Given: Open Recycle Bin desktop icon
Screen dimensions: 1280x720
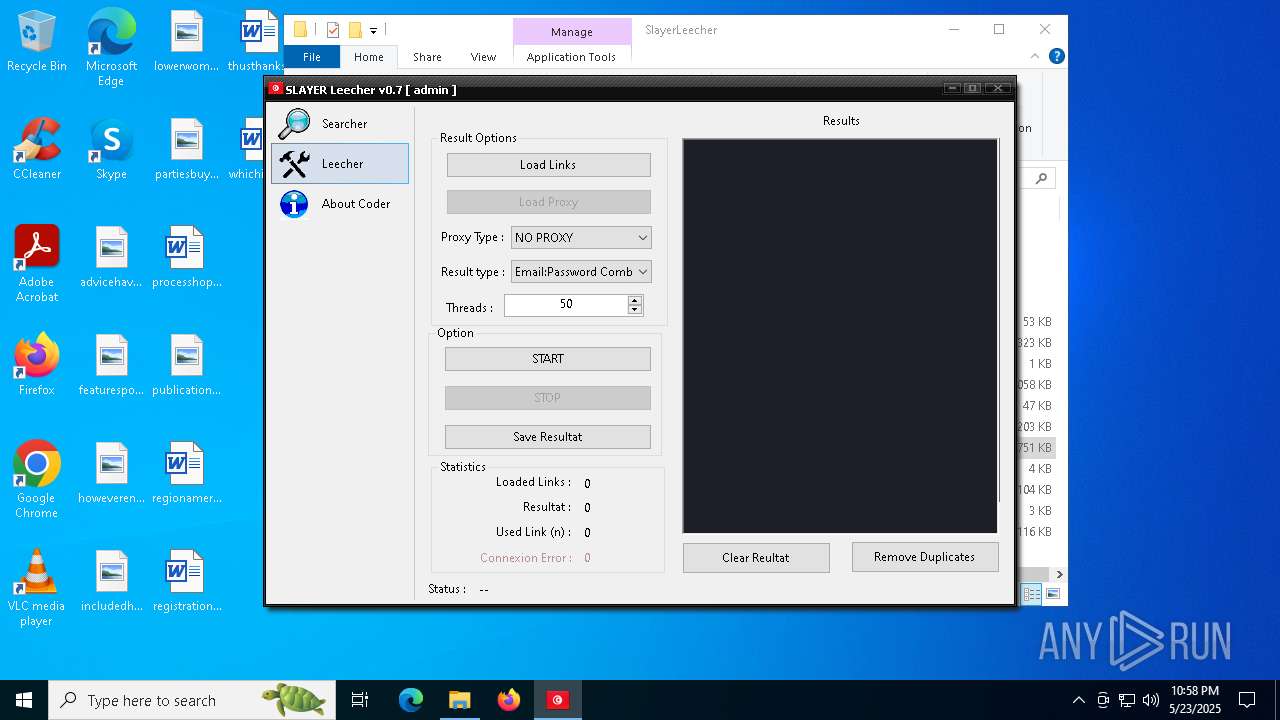Looking at the screenshot, I should tap(37, 42).
